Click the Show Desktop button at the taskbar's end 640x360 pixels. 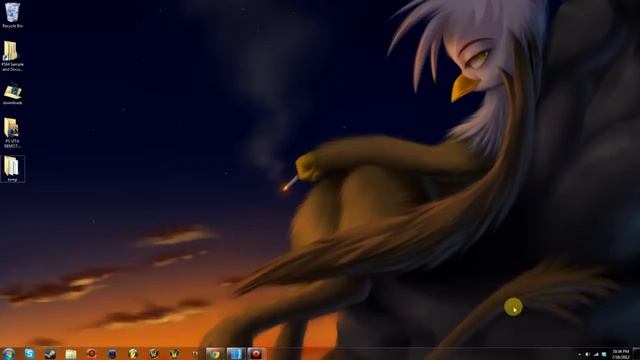click(636, 354)
